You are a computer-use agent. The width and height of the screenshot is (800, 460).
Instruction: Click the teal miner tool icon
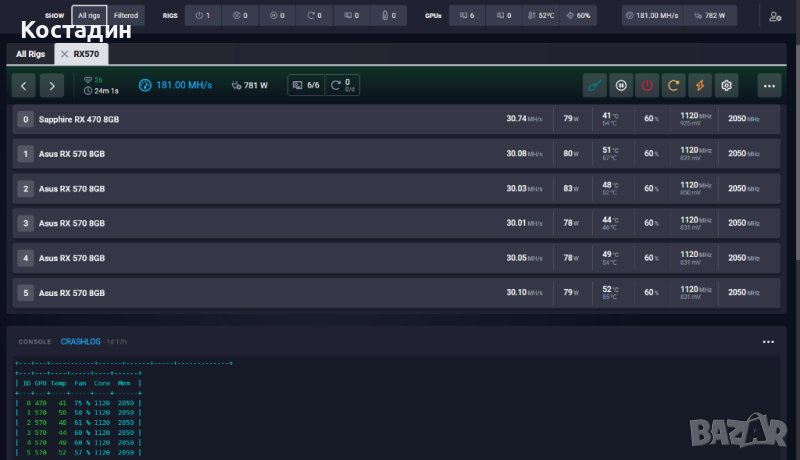click(595, 86)
